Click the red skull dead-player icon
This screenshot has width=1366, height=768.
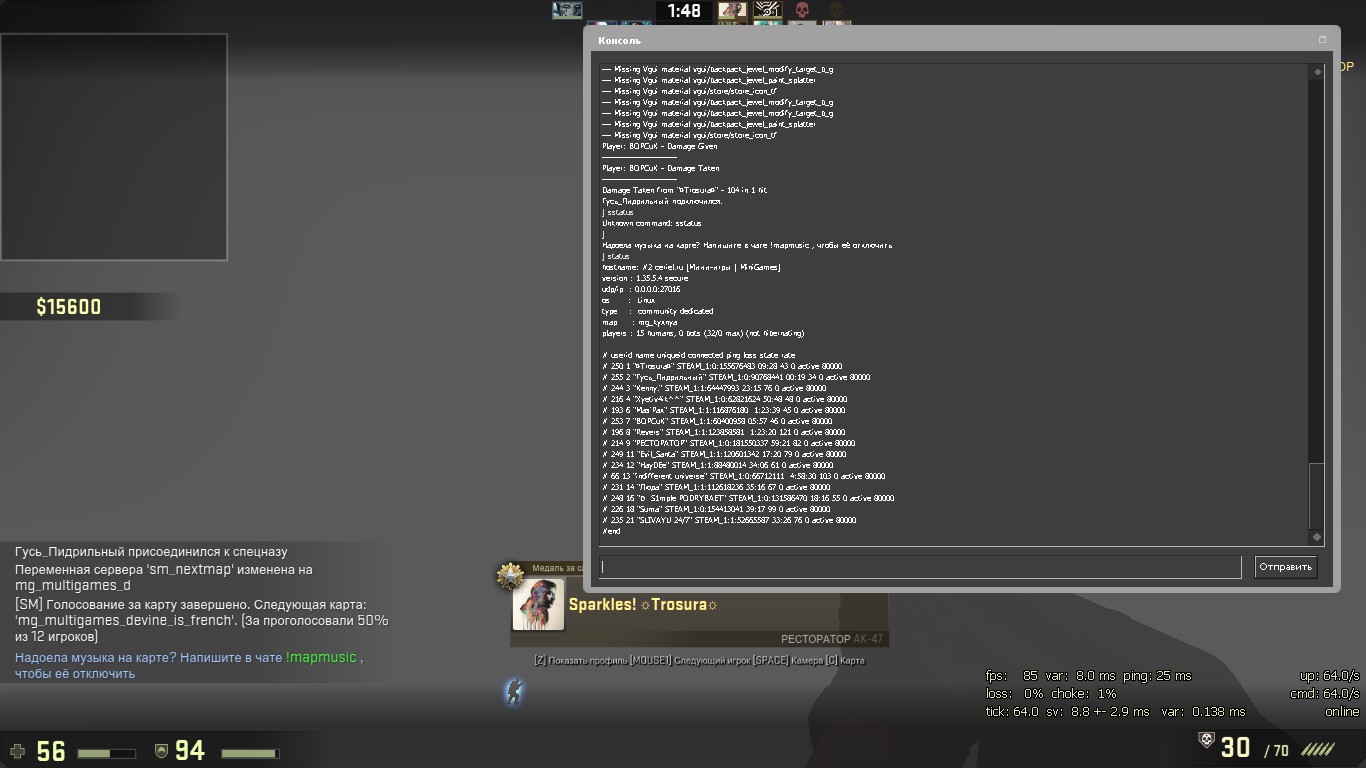pyautogui.click(x=801, y=10)
